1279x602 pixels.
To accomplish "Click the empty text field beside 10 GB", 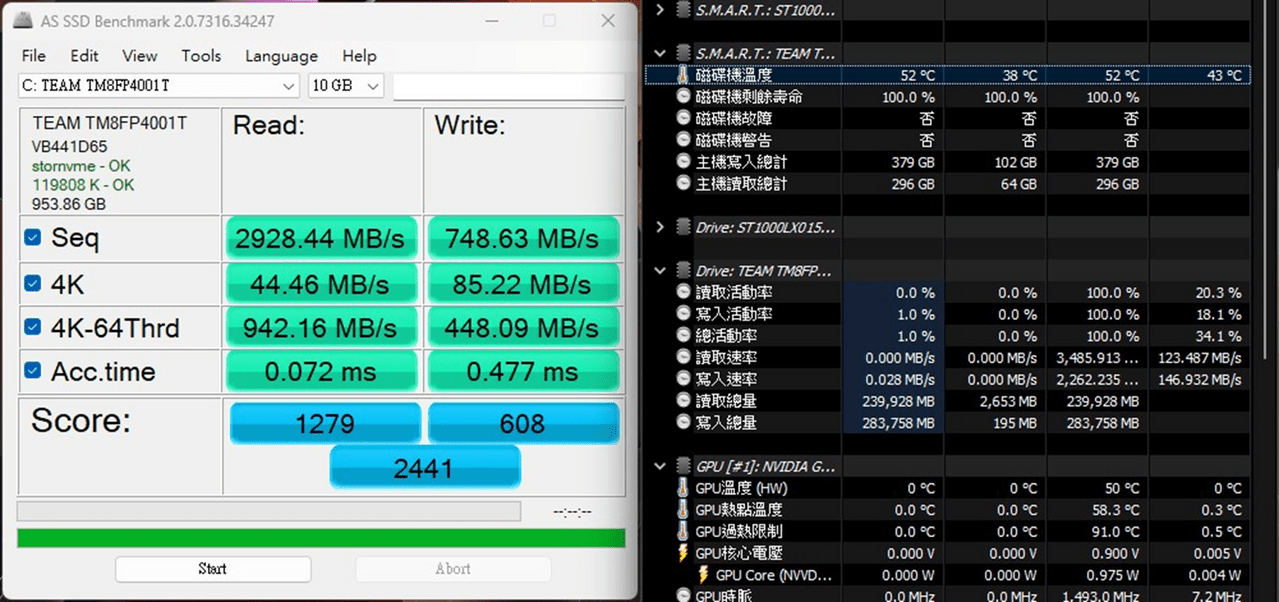I will click(509, 86).
